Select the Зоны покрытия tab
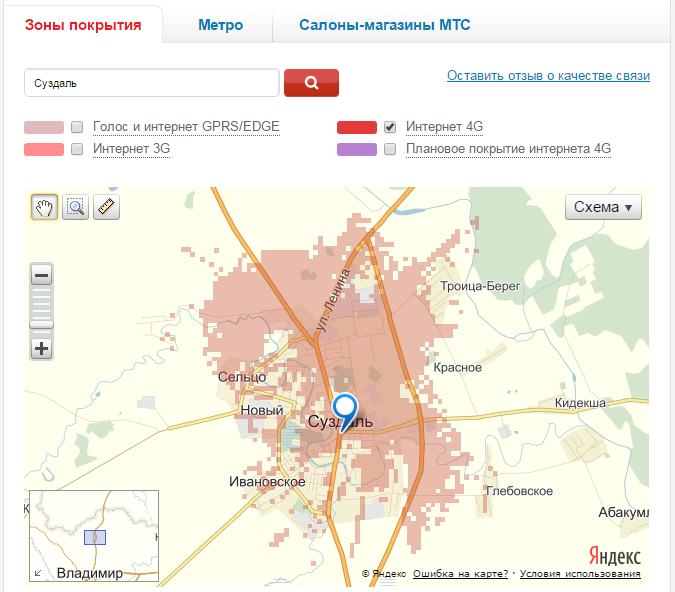The height and width of the screenshot is (592, 675). (83, 25)
